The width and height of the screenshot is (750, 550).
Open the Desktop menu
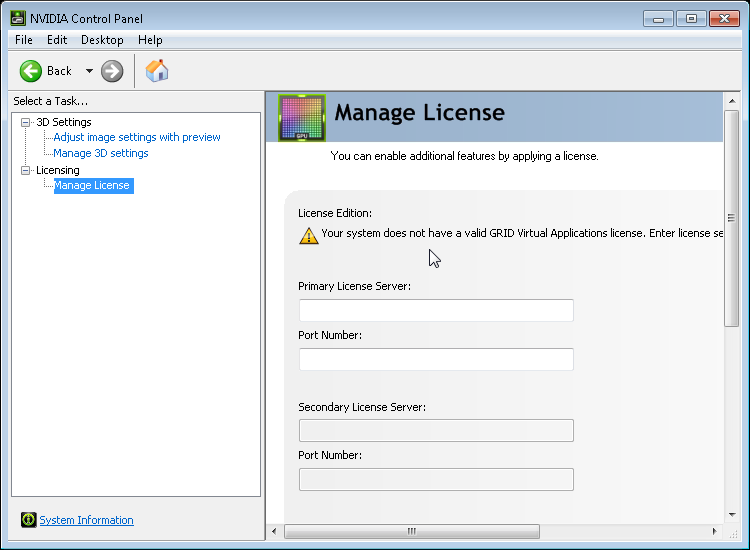102,40
